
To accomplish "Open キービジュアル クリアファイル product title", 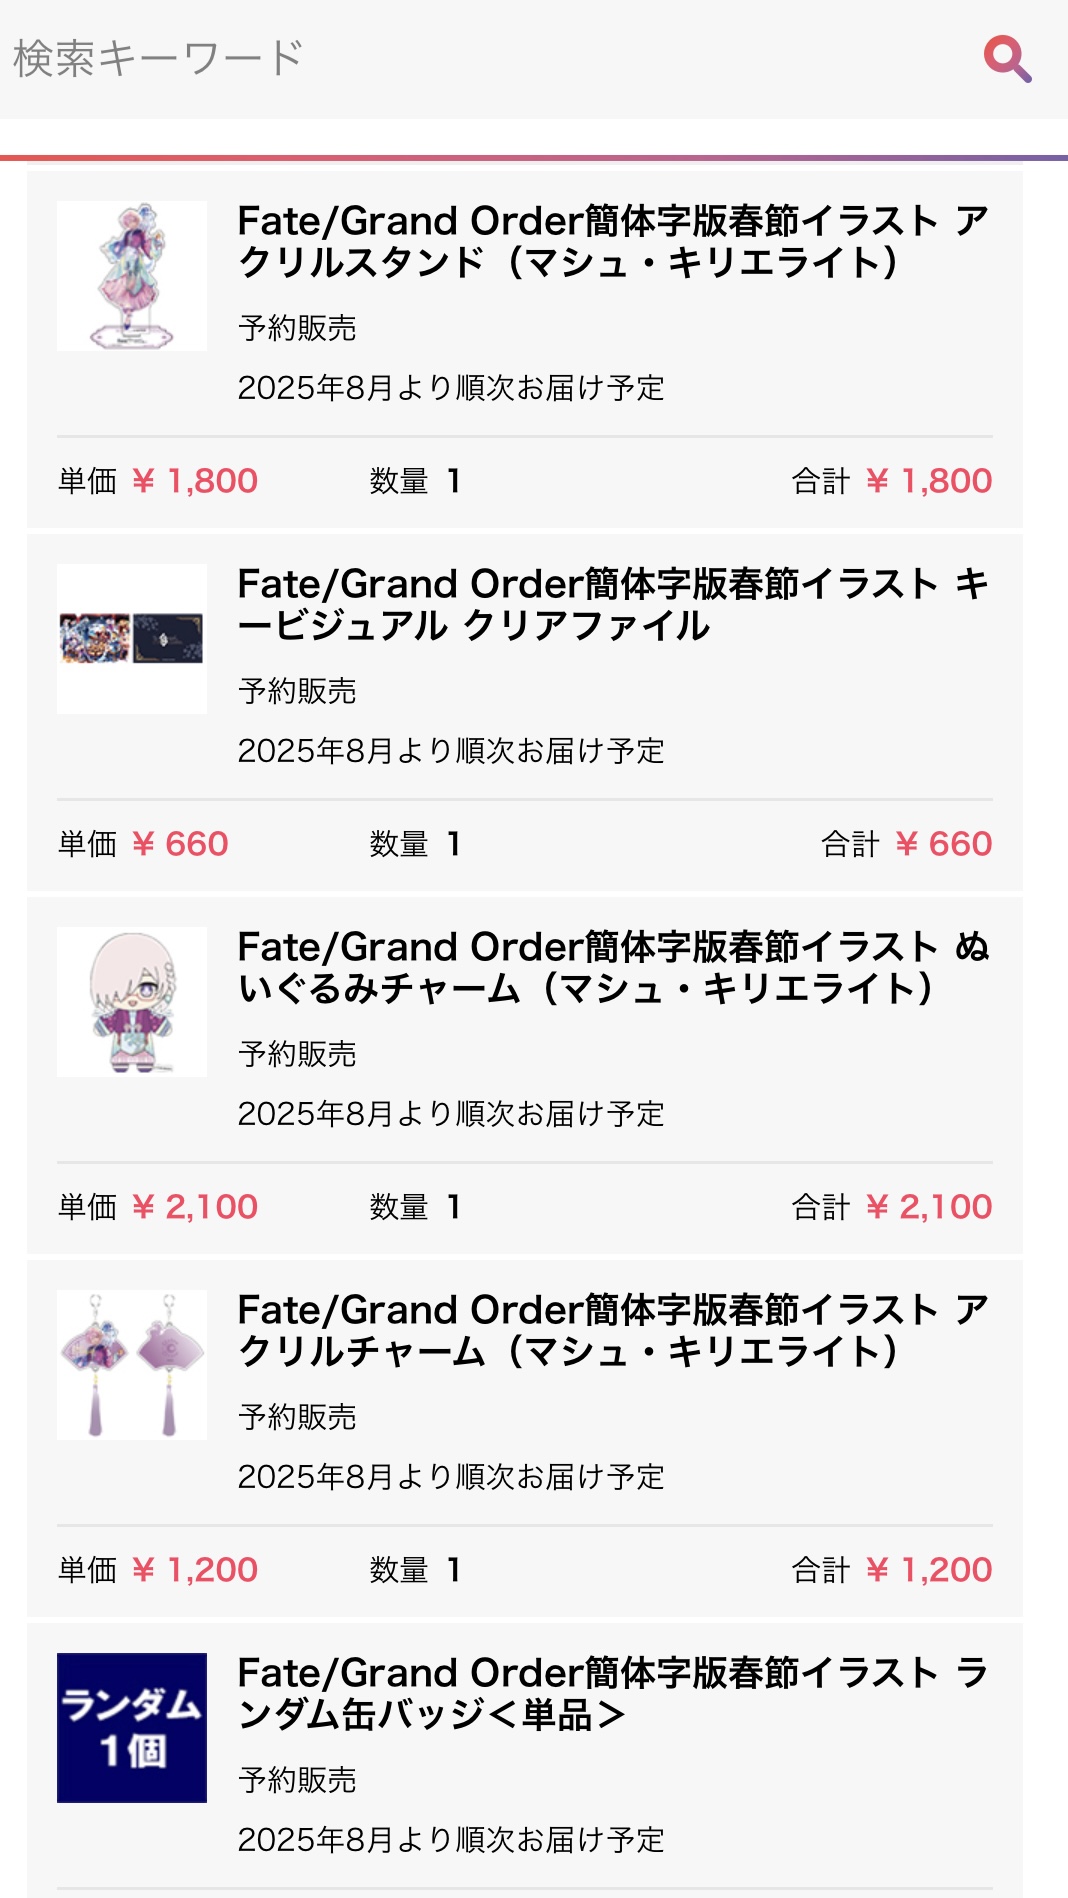I will point(612,604).
